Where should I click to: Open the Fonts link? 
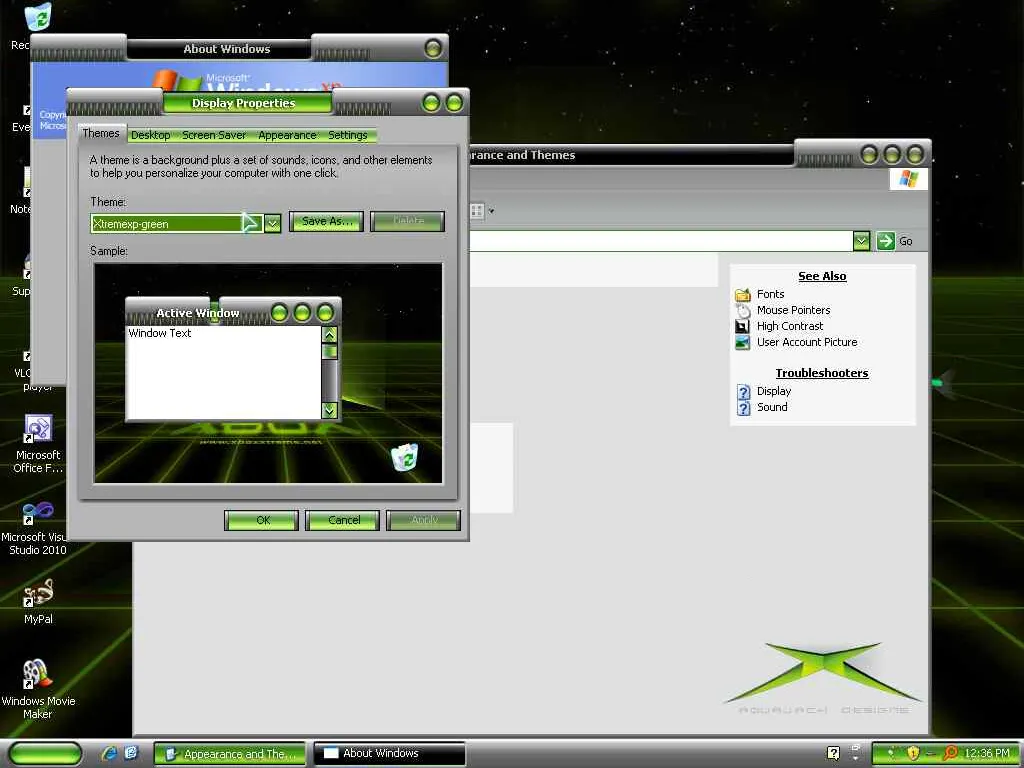[x=770, y=295]
